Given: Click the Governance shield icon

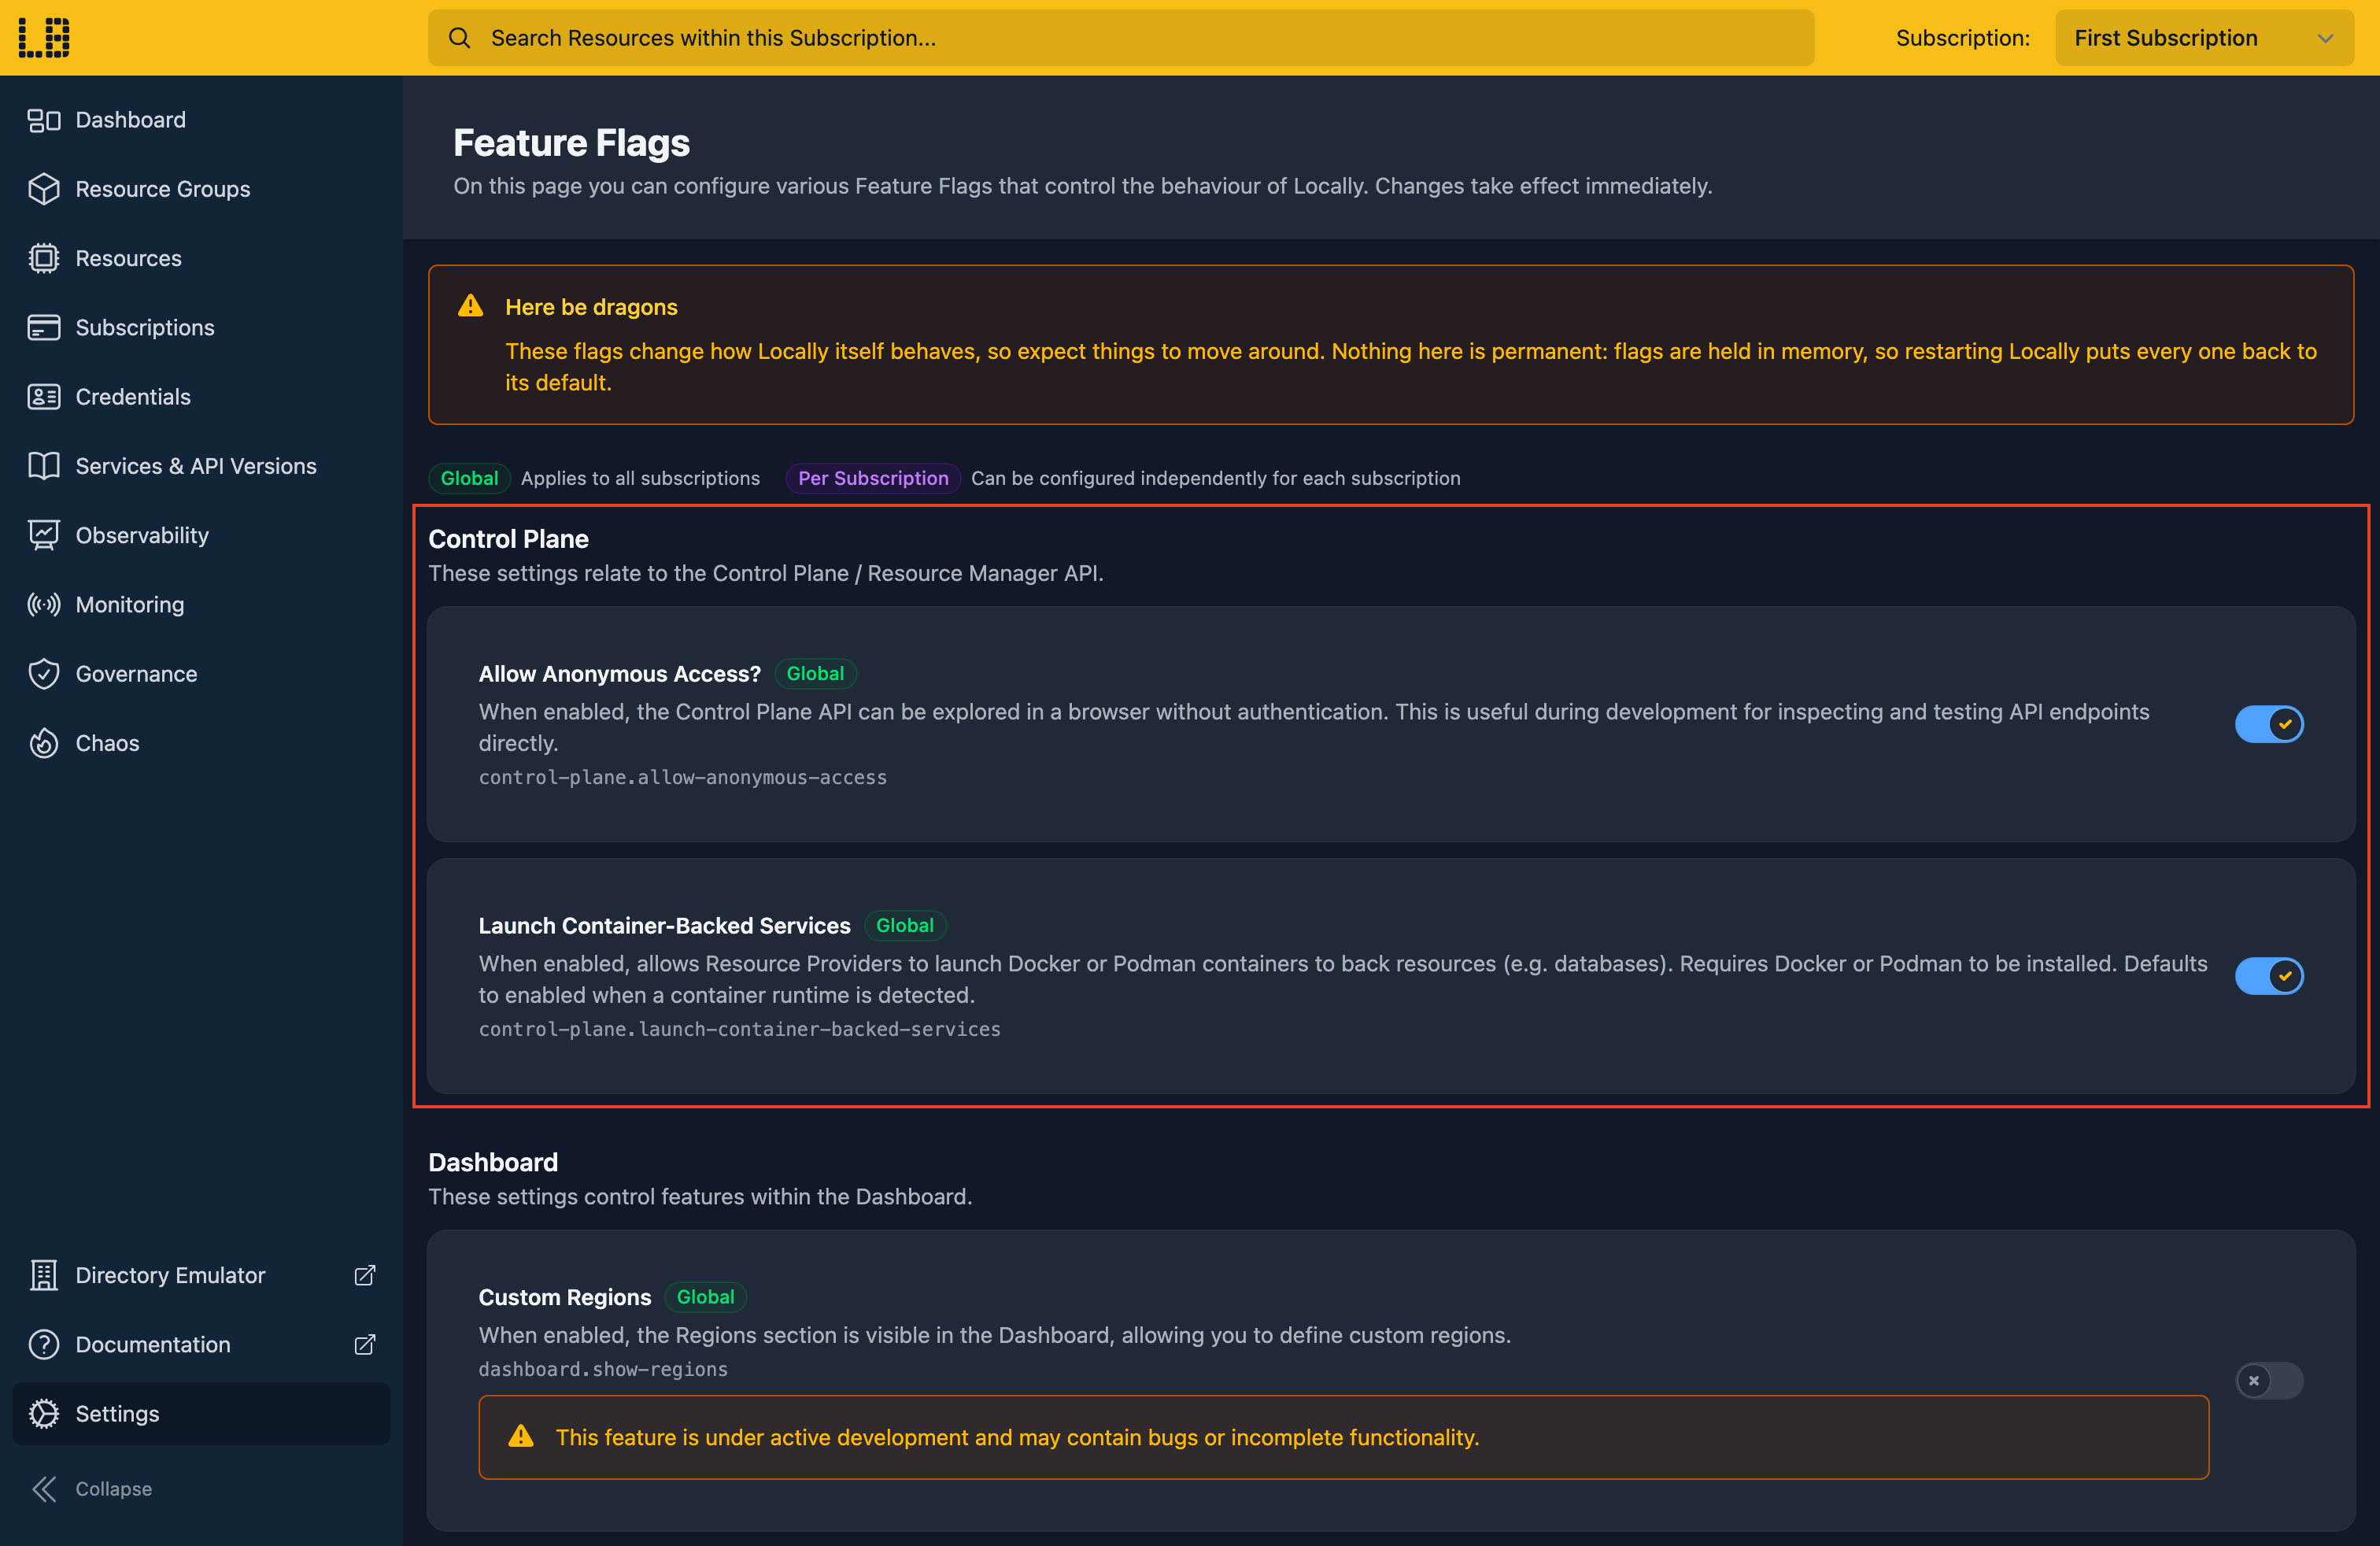Looking at the screenshot, I should click(44, 674).
